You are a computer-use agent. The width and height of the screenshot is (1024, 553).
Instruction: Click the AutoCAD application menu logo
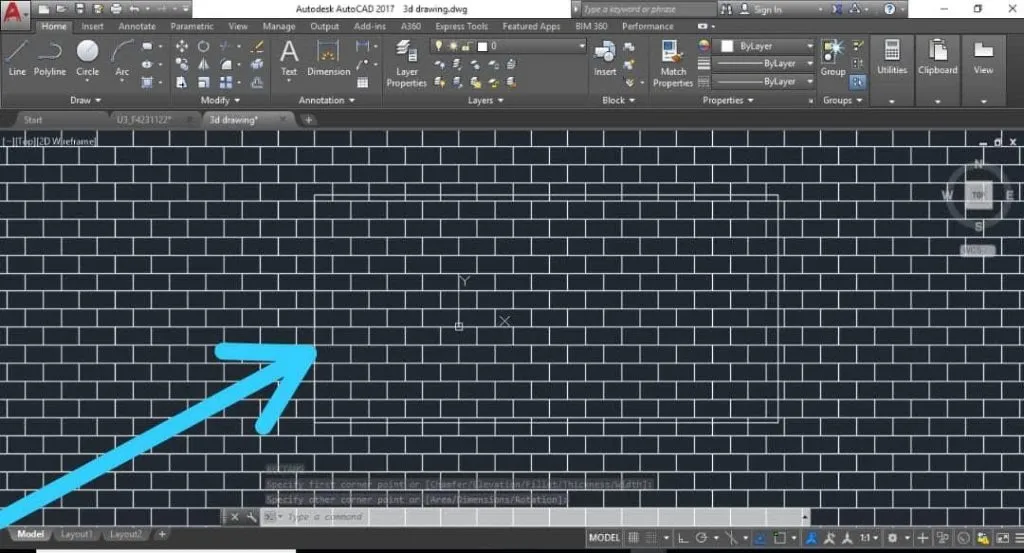14,14
